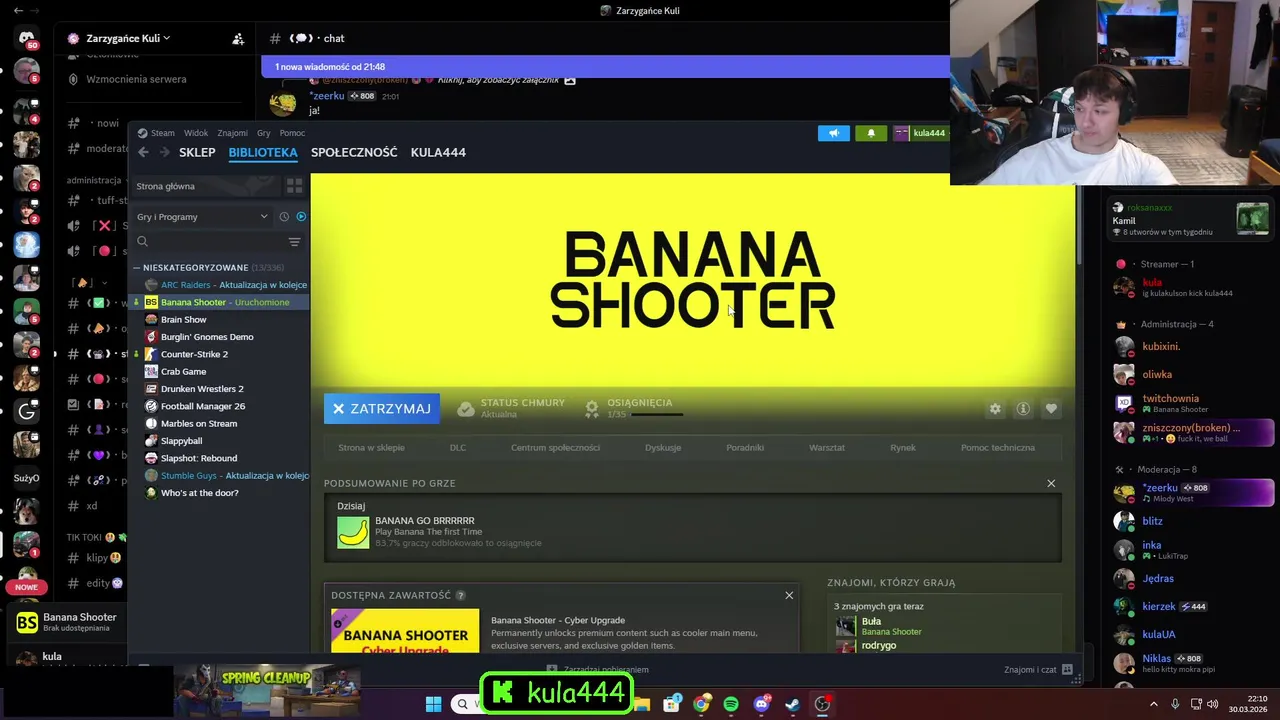Open Banana Shooter game settings gear

995,409
